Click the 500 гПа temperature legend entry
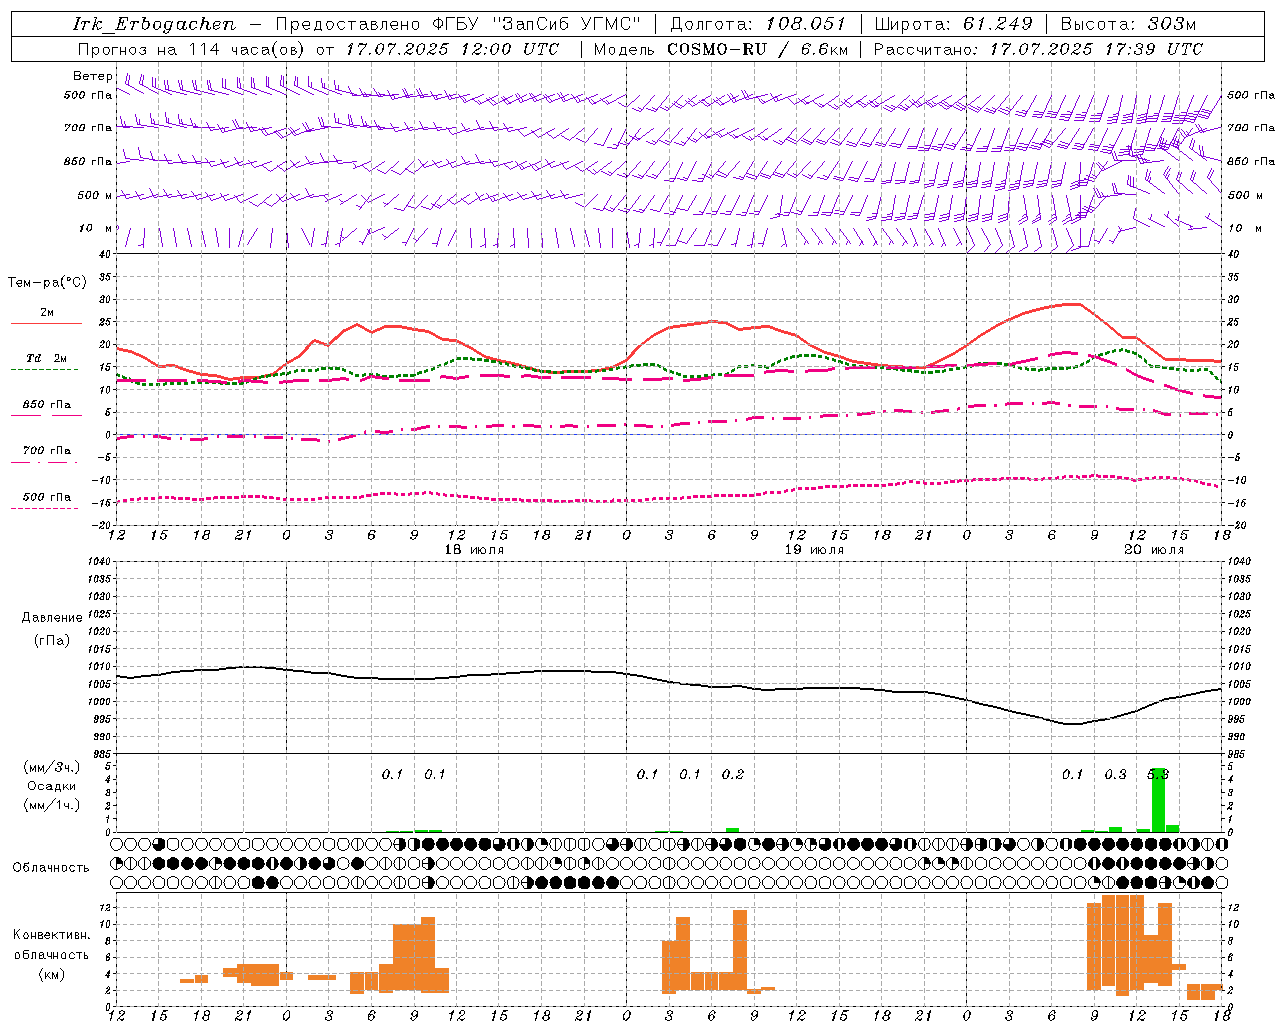The height and width of the screenshot is (1024, 1280). [46, 497]
